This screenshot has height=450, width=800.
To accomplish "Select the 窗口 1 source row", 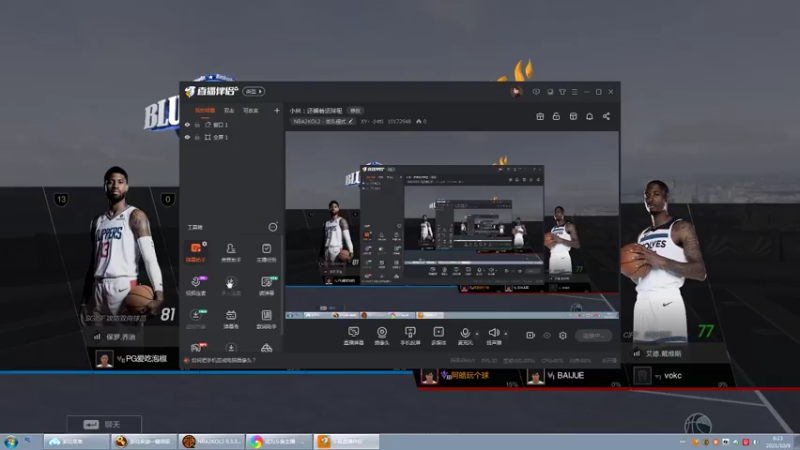I will (x=232, y=124).
